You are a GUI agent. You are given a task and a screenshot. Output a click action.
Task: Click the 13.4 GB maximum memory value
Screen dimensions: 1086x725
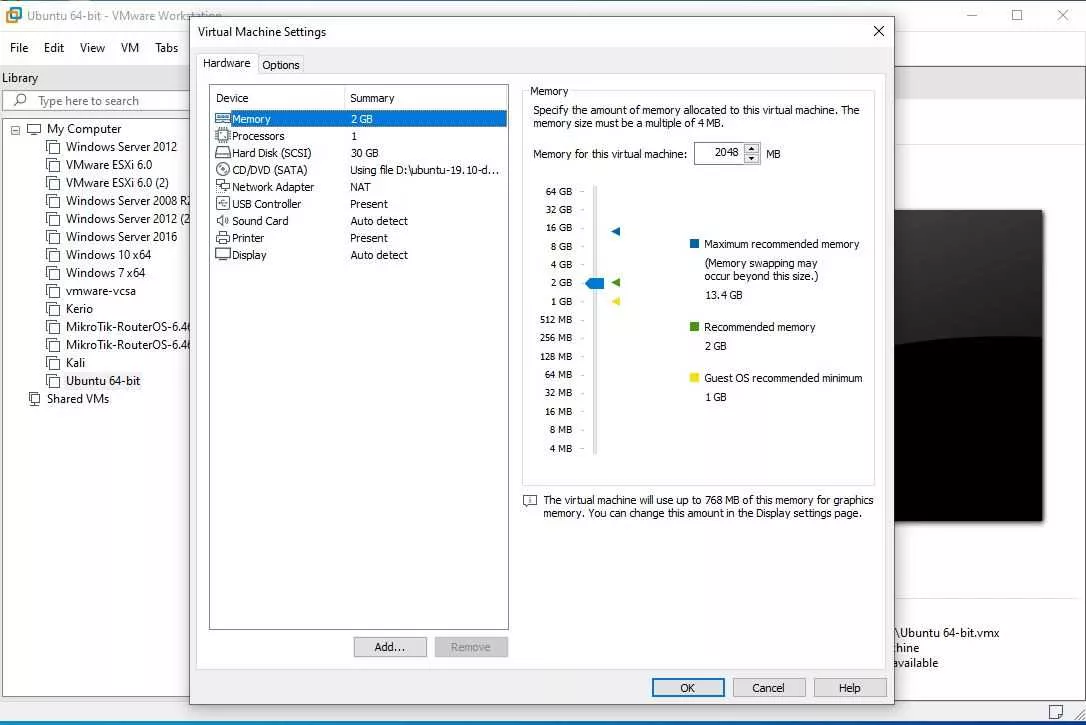[724, 295]
